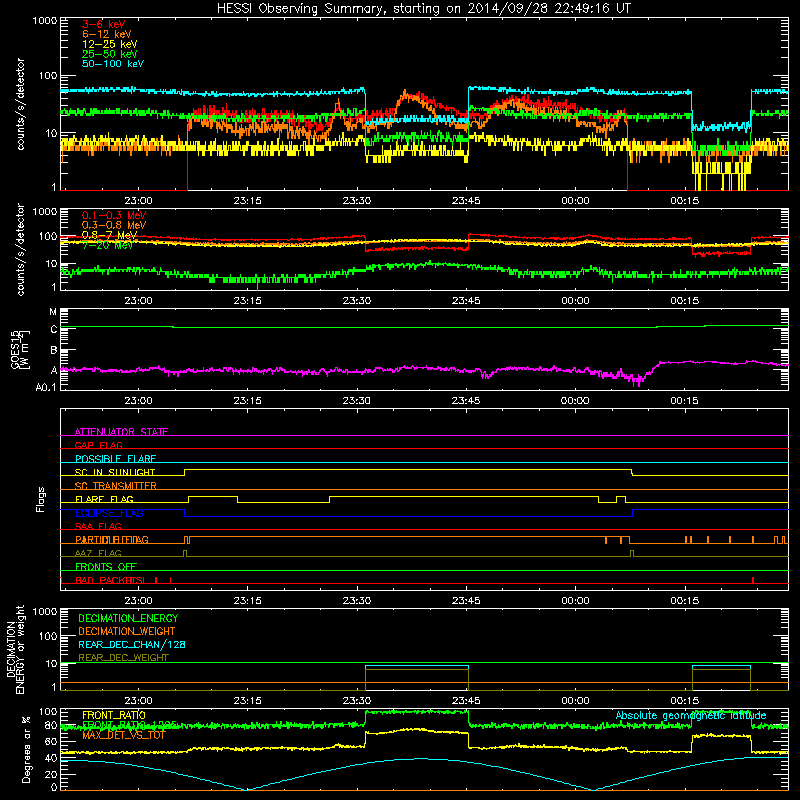The image size is (800, 800).
Task: Select the SC_TRANSMITTER flag label
Action: (x=116, y=486)
